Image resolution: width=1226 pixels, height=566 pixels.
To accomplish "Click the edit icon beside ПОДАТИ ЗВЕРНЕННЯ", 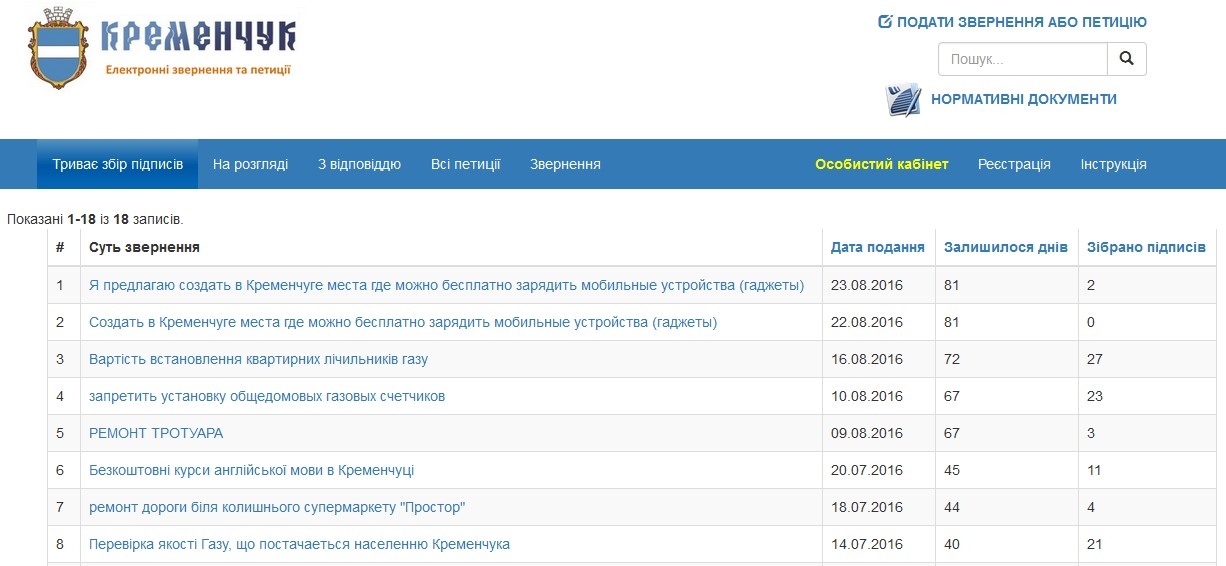I will click(x=885, y=22).
